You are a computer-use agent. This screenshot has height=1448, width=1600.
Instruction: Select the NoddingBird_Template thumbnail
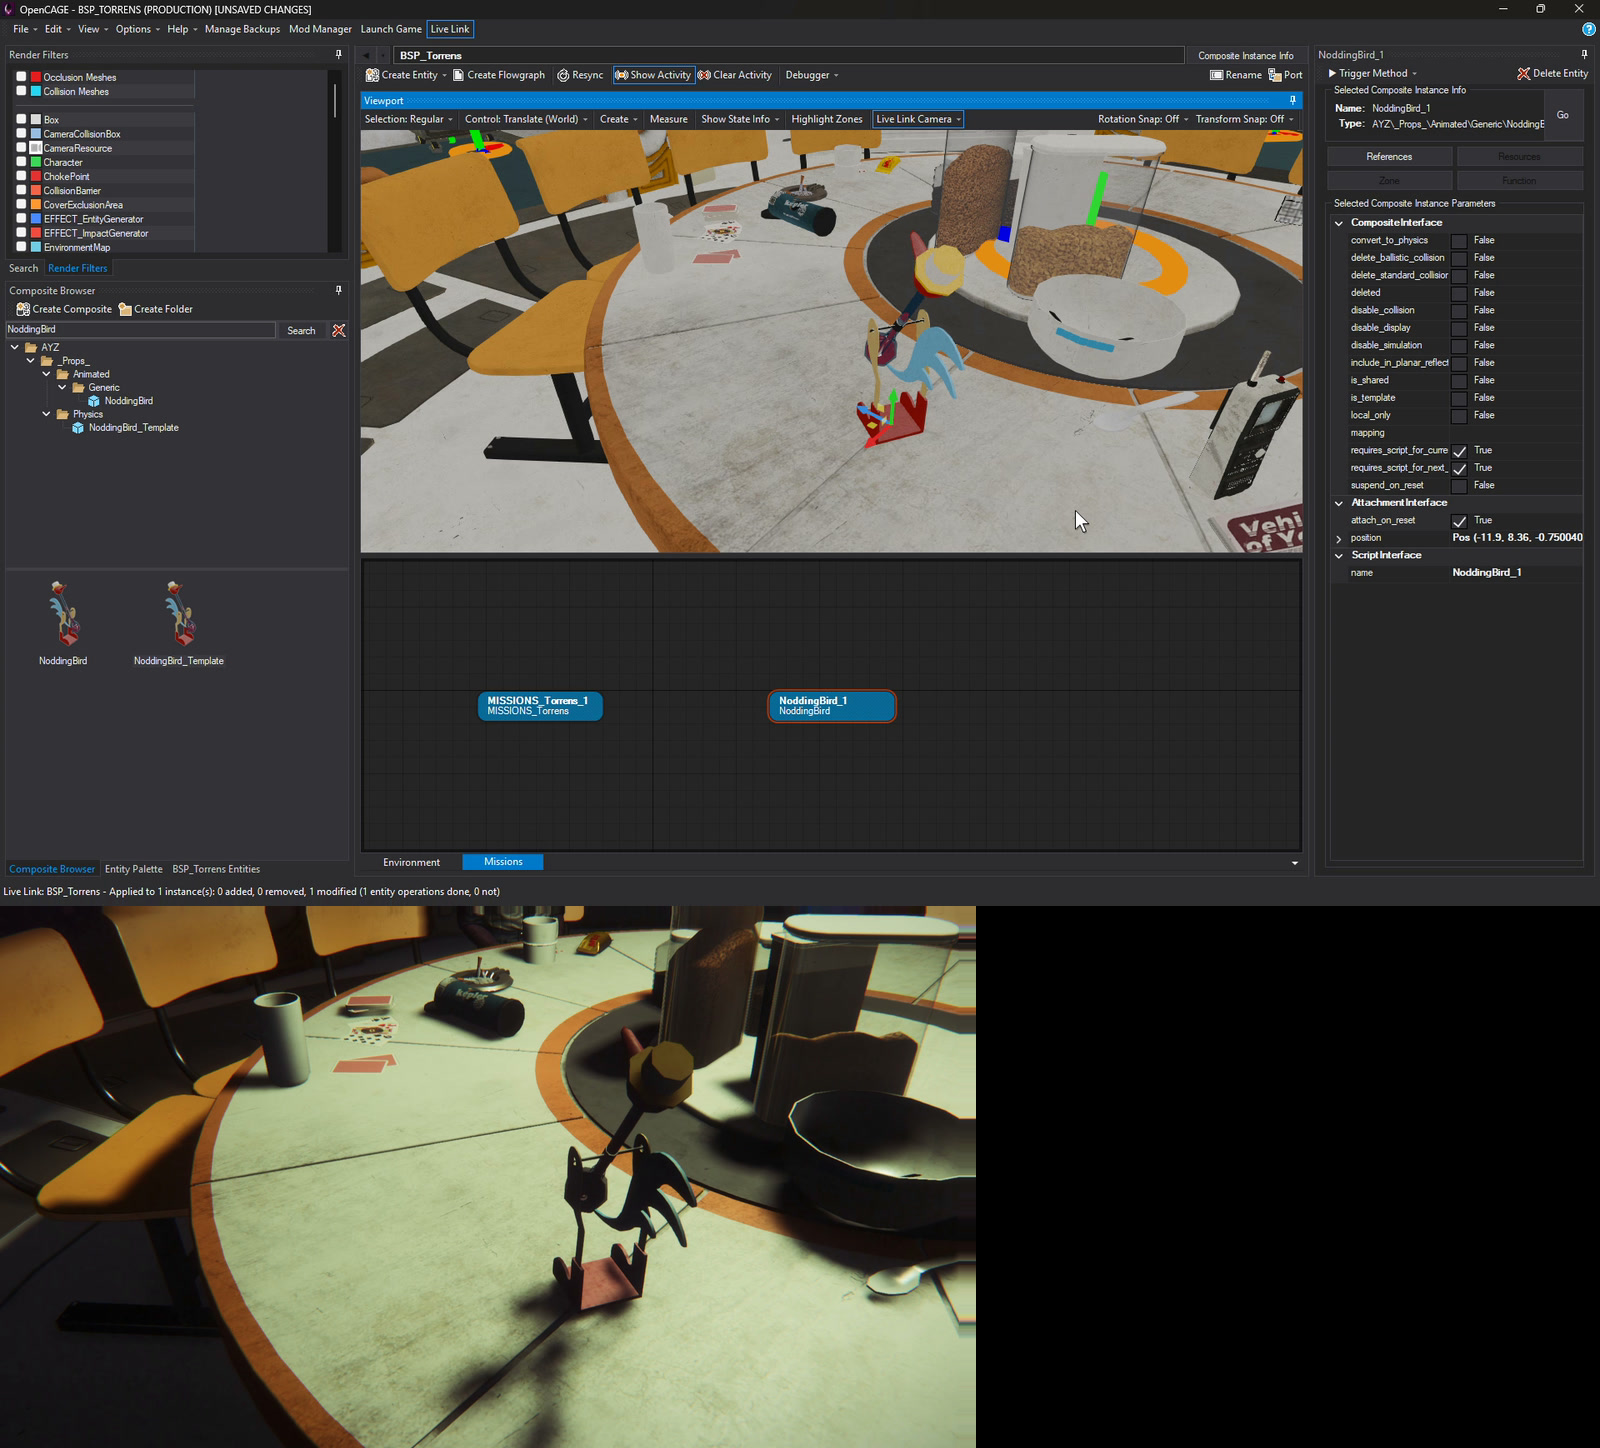[x=179, y=622]
